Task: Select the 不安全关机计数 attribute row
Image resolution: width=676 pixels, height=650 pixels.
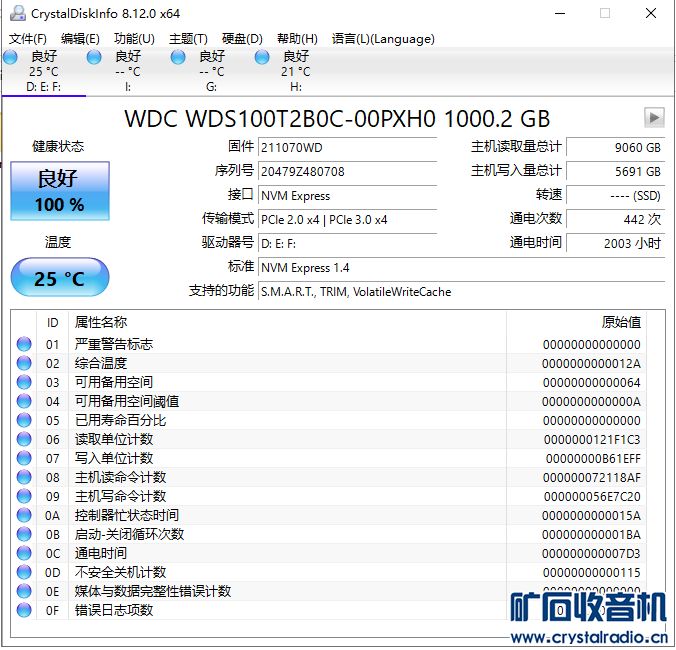Action: pos(329,572)
